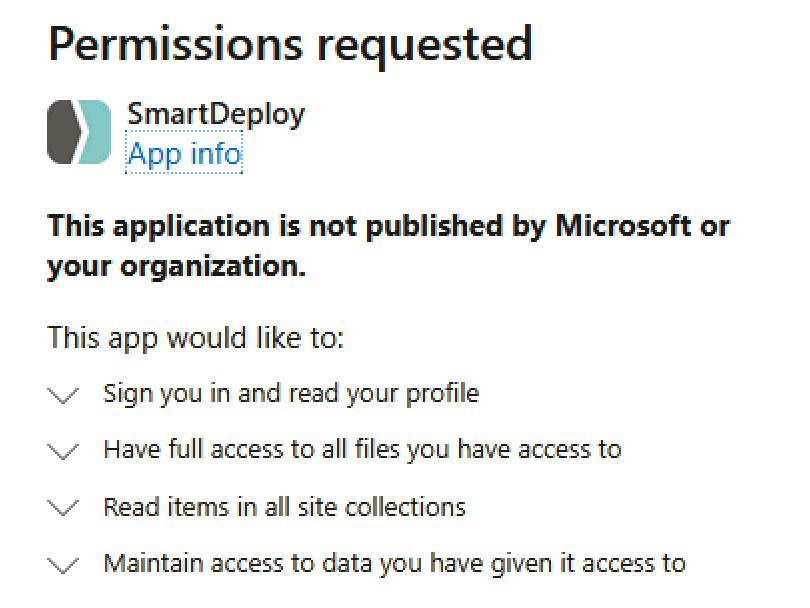This screenshot has width=810, height=608.
Task: Click the SmartDeploy application name text
Action: (x=216, y=114)
